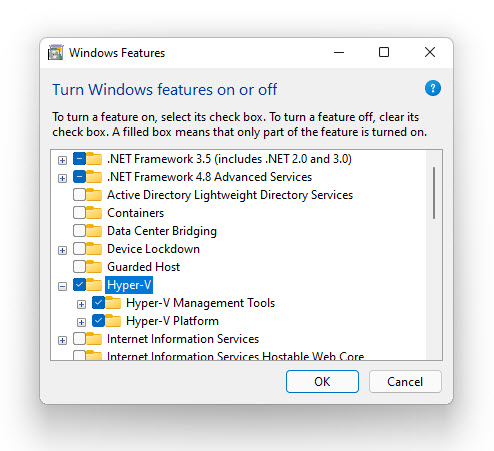This screenshot has height=451, width=494.
Task: Expand the Internet Information Services node
Action: point(62,340)
